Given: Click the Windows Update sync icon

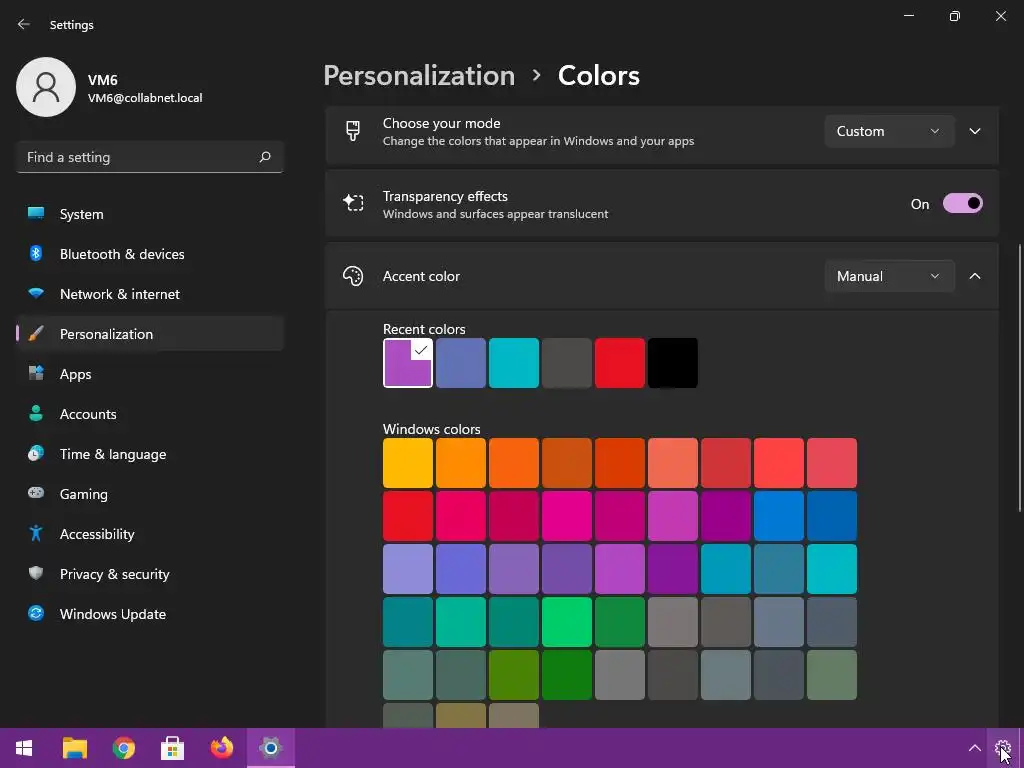Looking at the screenshot, I should [36, 613].
